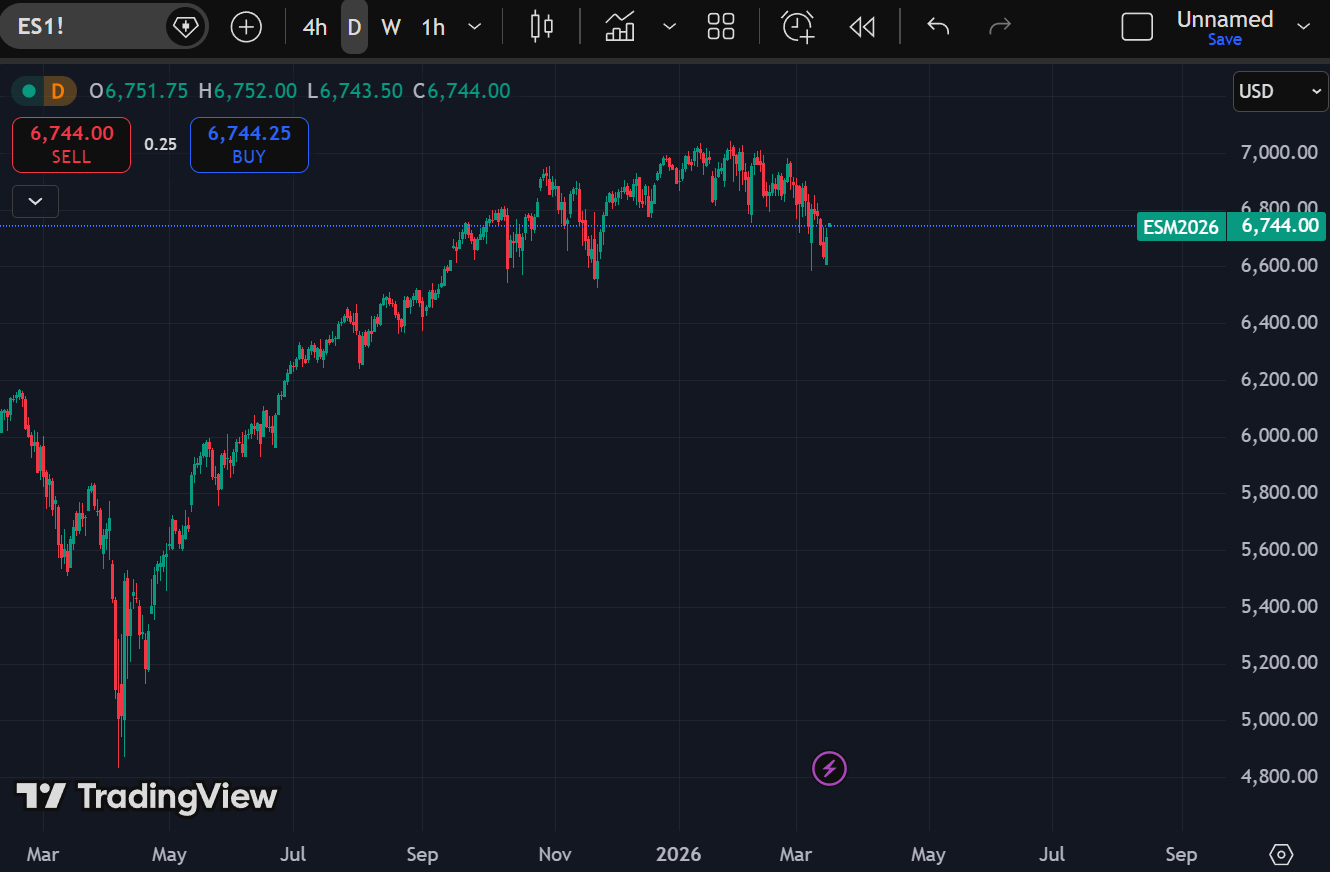1330x872 pixels.
Task: Open the USD currency dropdown
Action: [x=1281, y=92]
